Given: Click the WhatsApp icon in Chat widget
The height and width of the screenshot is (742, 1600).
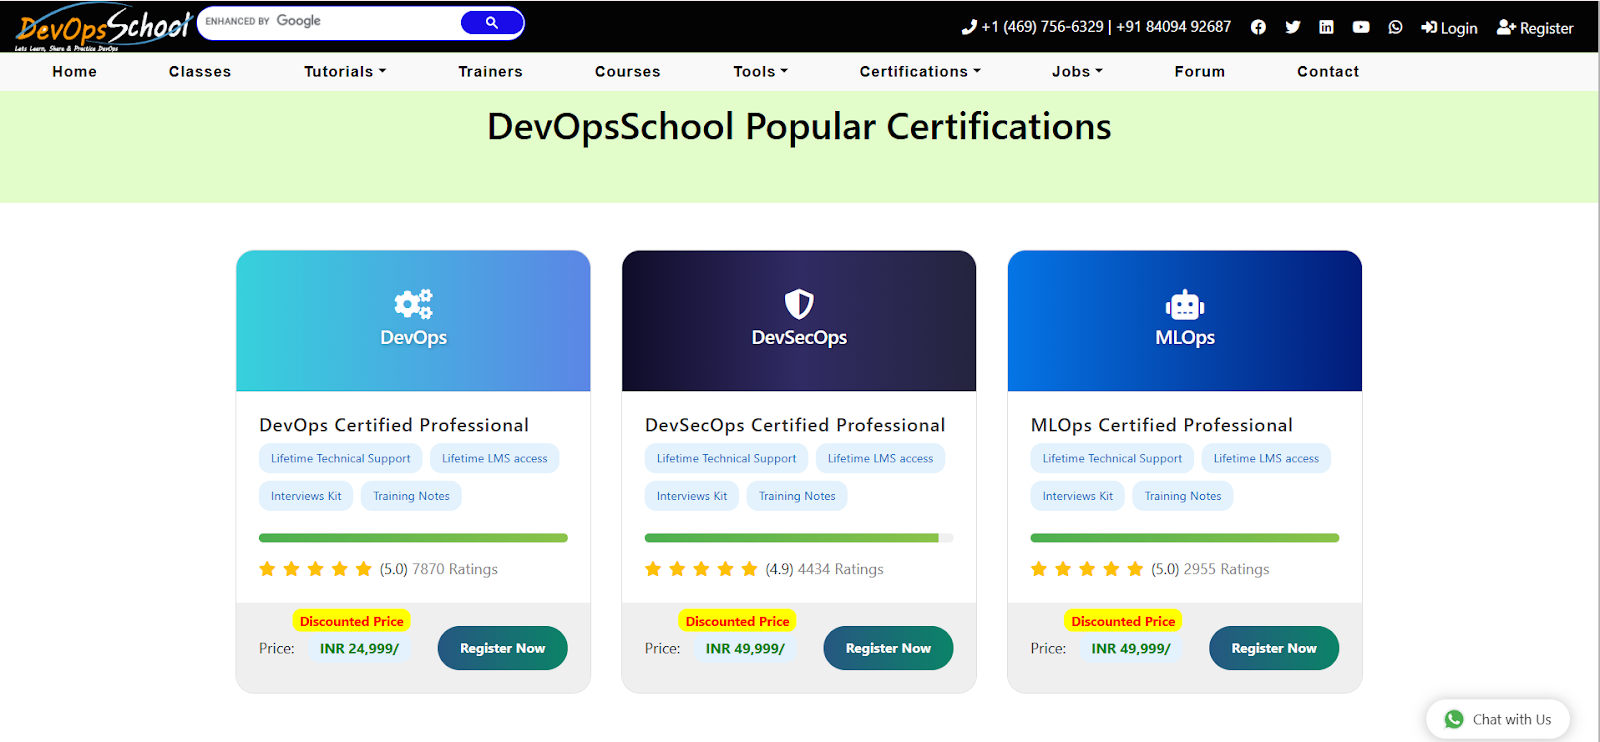Looking at the screenshot, I should coord(1454,719).
